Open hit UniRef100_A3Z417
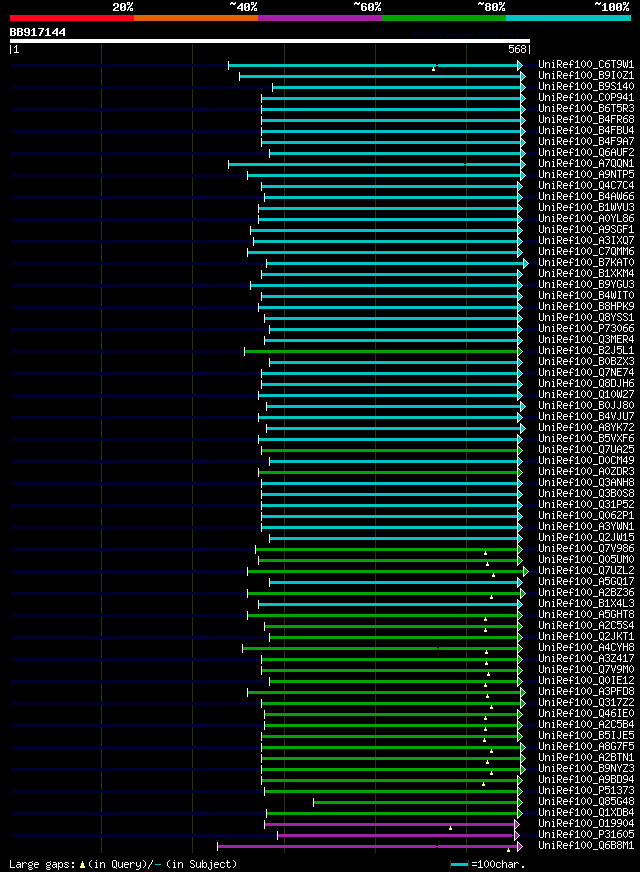640x872 pixels. pos(586,659)
